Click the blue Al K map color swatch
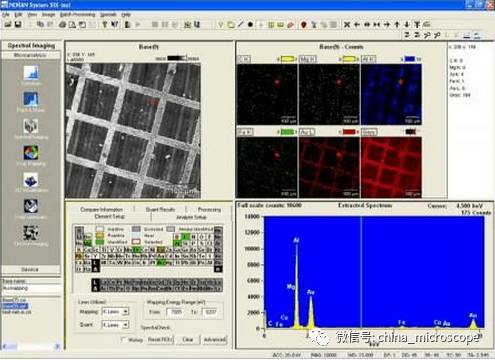 410,59
